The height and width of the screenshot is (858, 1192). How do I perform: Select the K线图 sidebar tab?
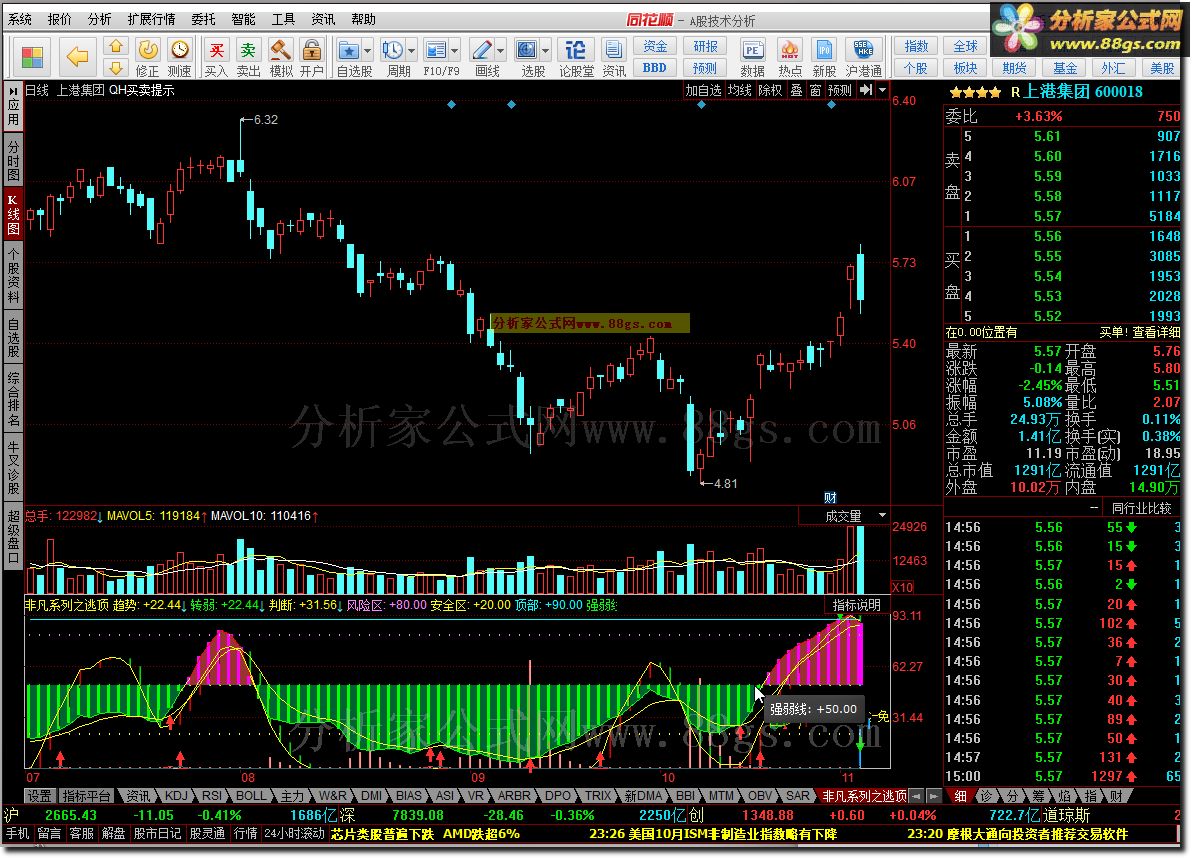(13, 214)
